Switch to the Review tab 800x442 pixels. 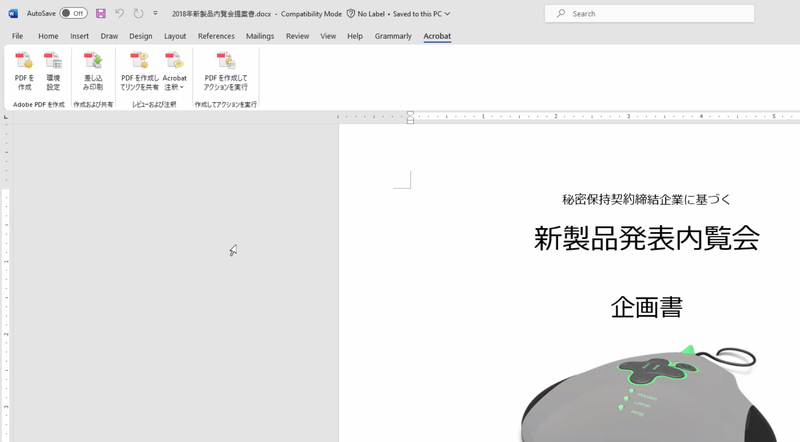(x=297, y=36)
